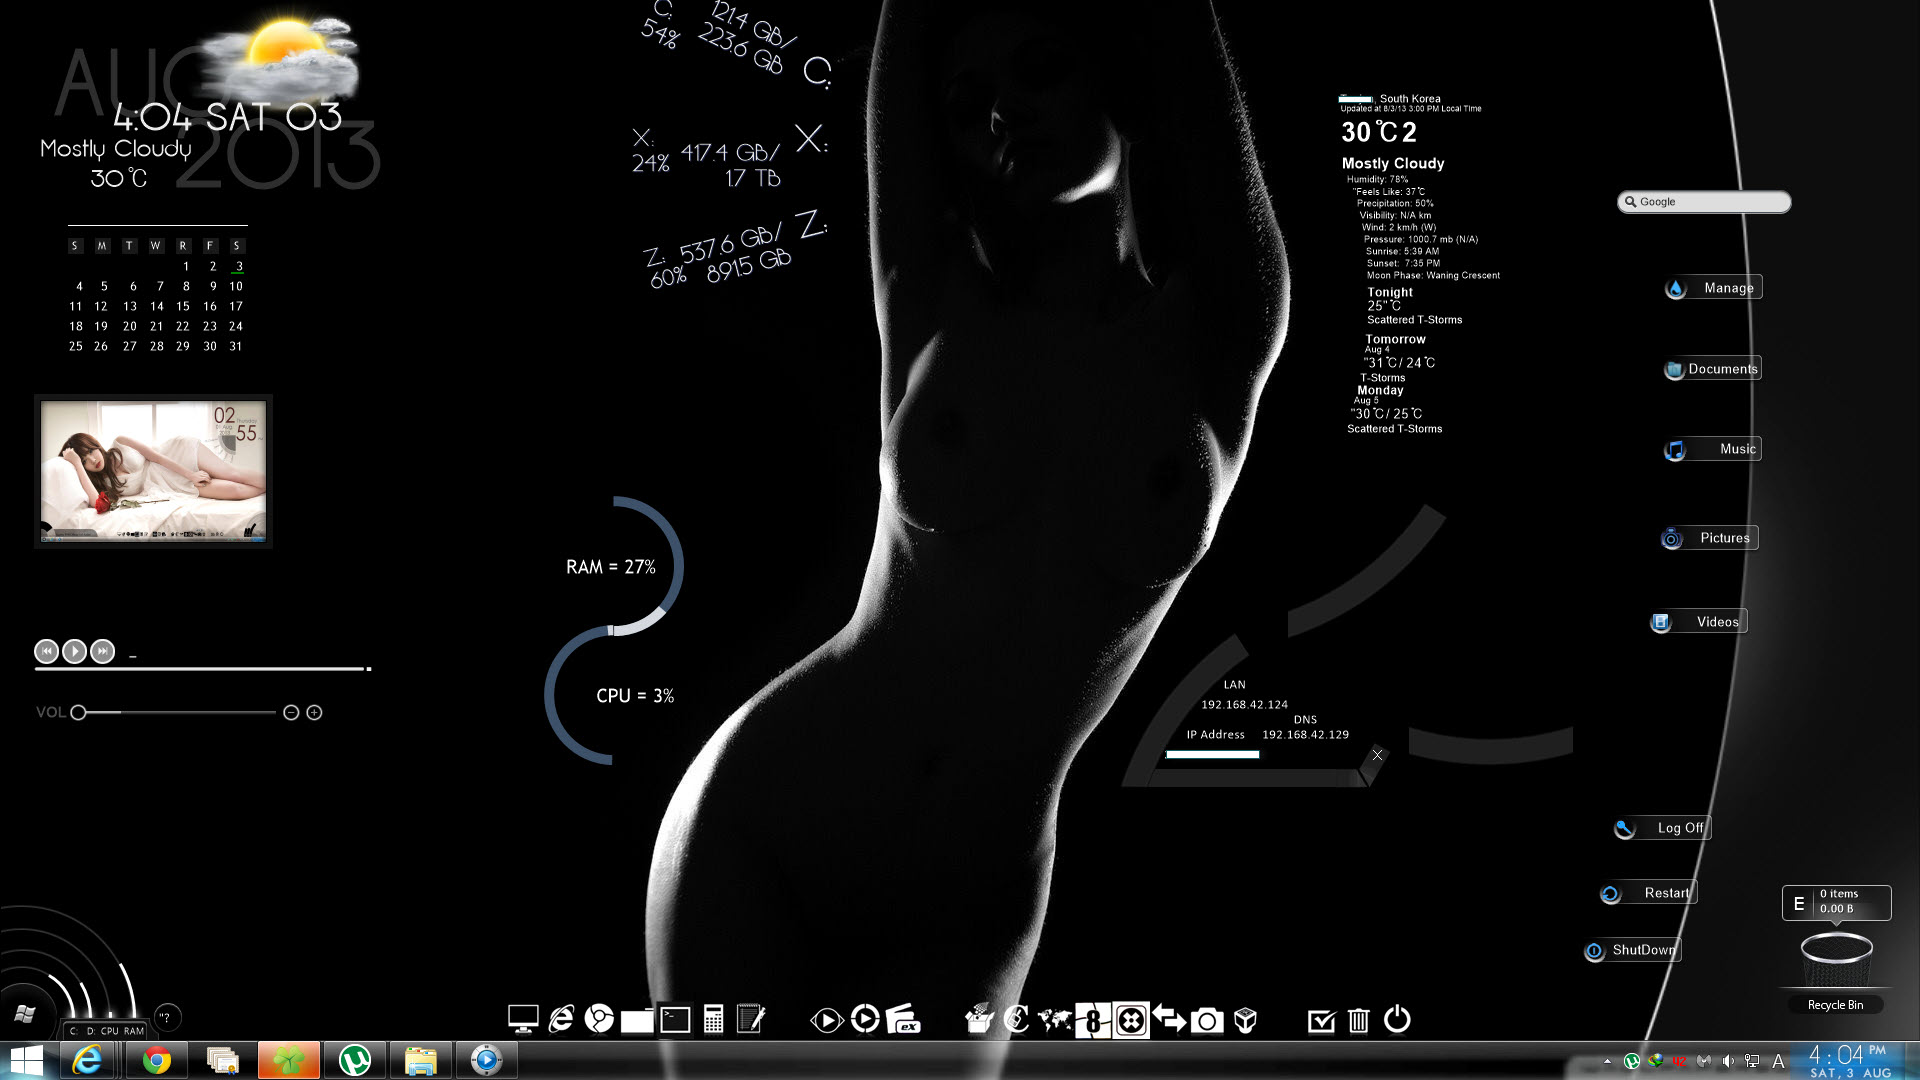The width and height of the screenshot is (1920, 1080).
Task: Open the box-with-cubes dock icon
Action: (979, 1019)
